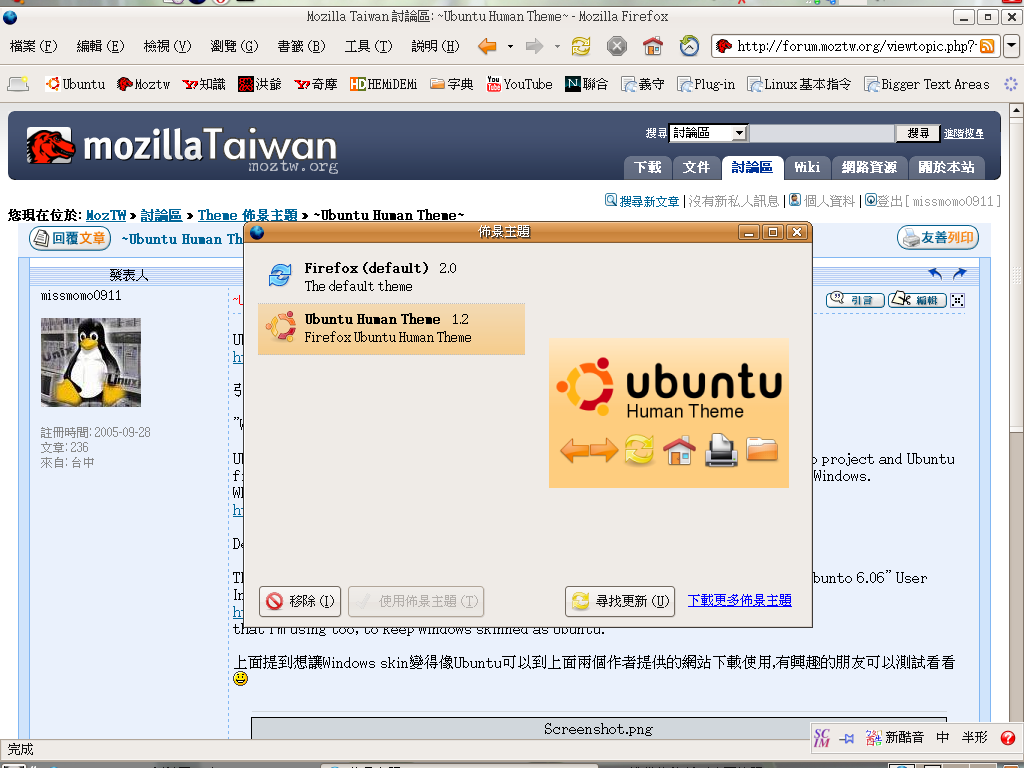Open the 瀏覽 (G) menu

[234, 46]
